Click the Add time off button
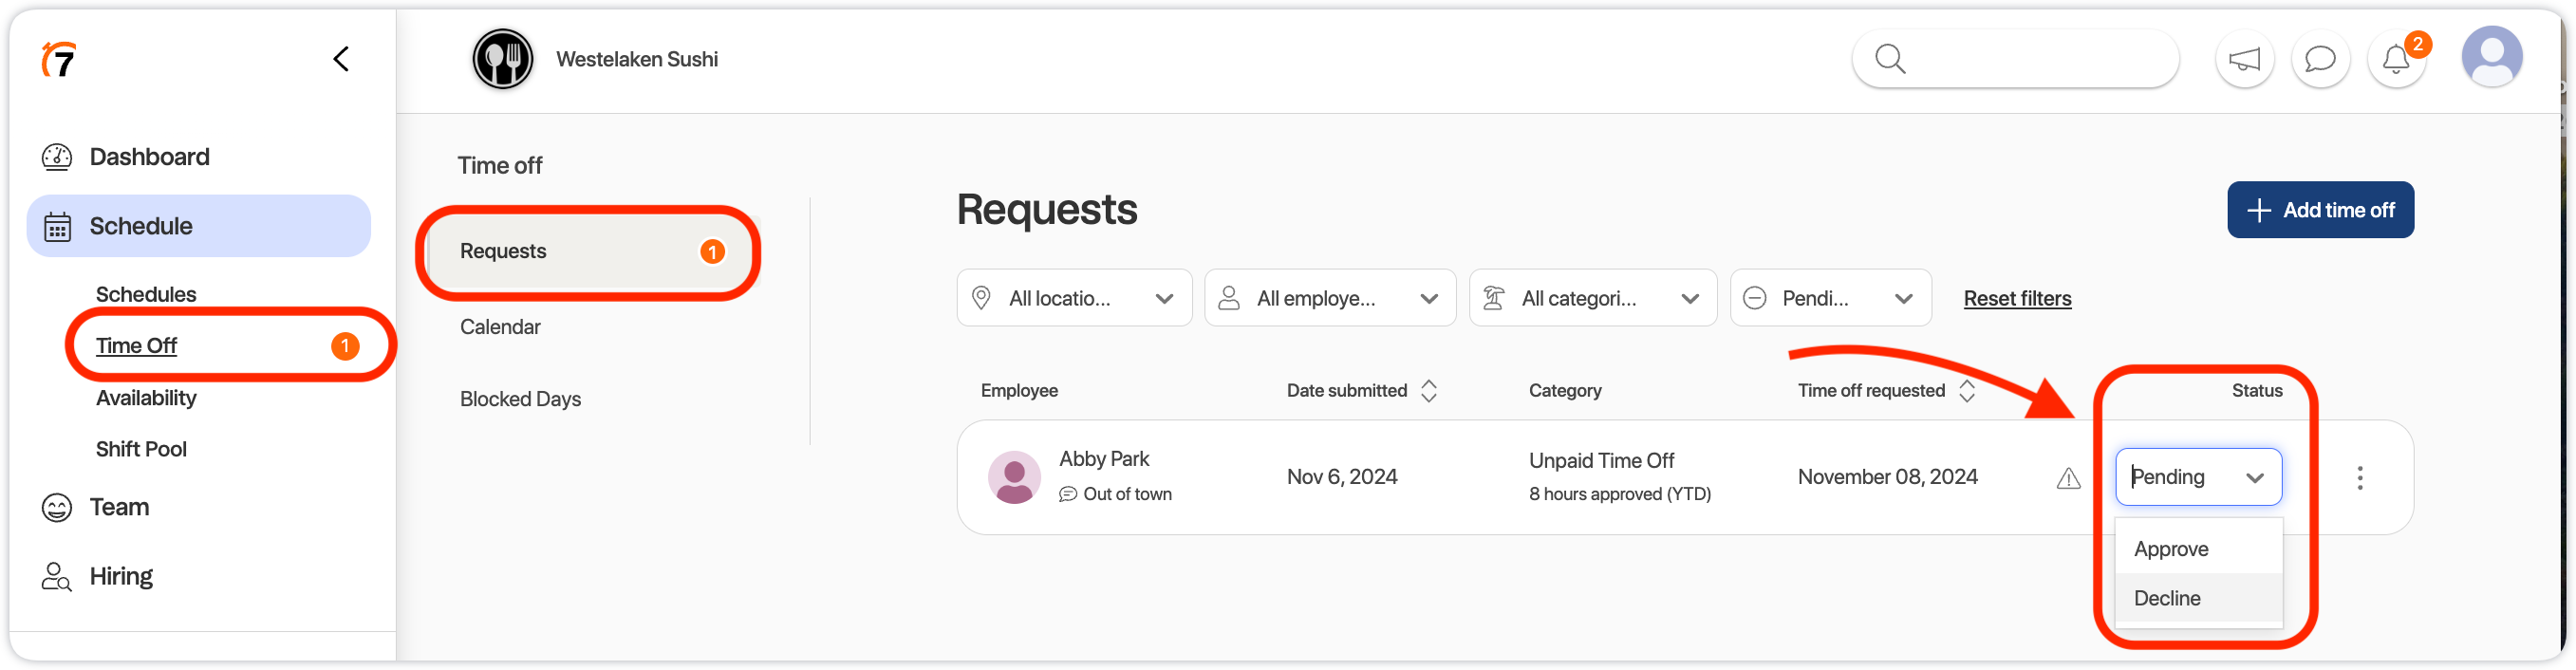Screen dimensions: 2576x670 [x=2319, y=210]
